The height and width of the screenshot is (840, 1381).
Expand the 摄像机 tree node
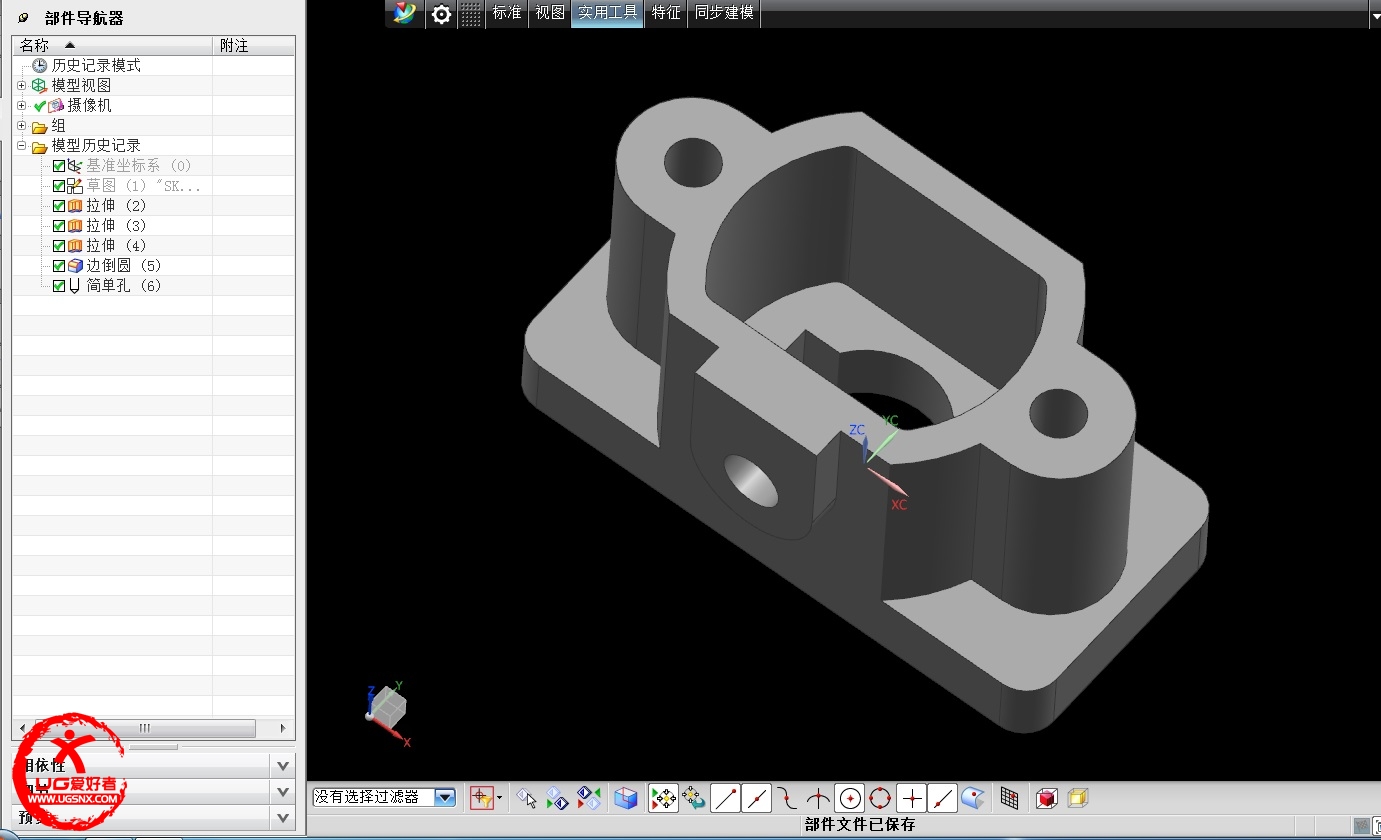tap(21, 105)
